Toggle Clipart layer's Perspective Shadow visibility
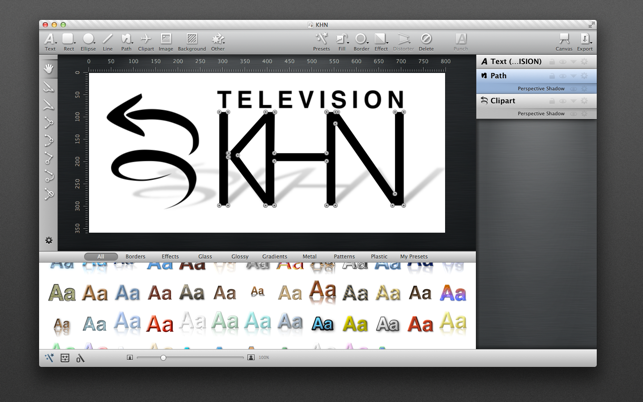The image size is (643, 402). pyautogui.click(x=574, y=114)
